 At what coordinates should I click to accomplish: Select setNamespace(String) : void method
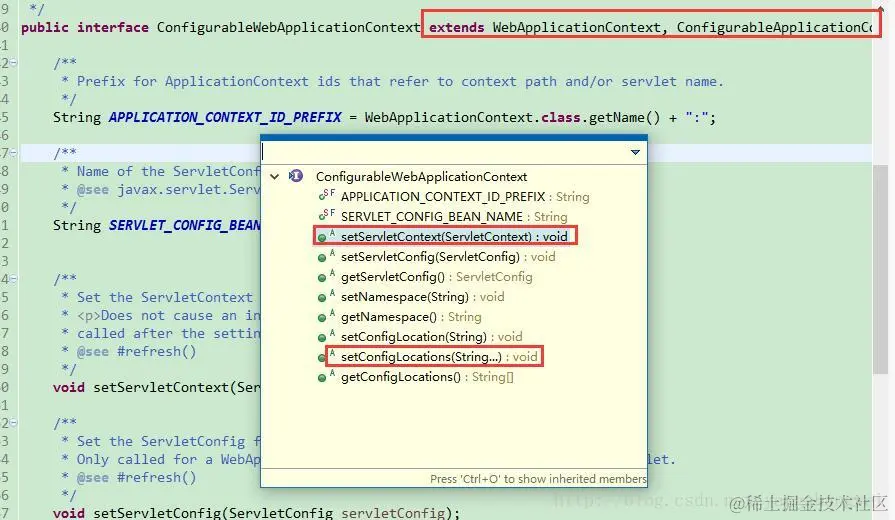(x=422, y=297)
